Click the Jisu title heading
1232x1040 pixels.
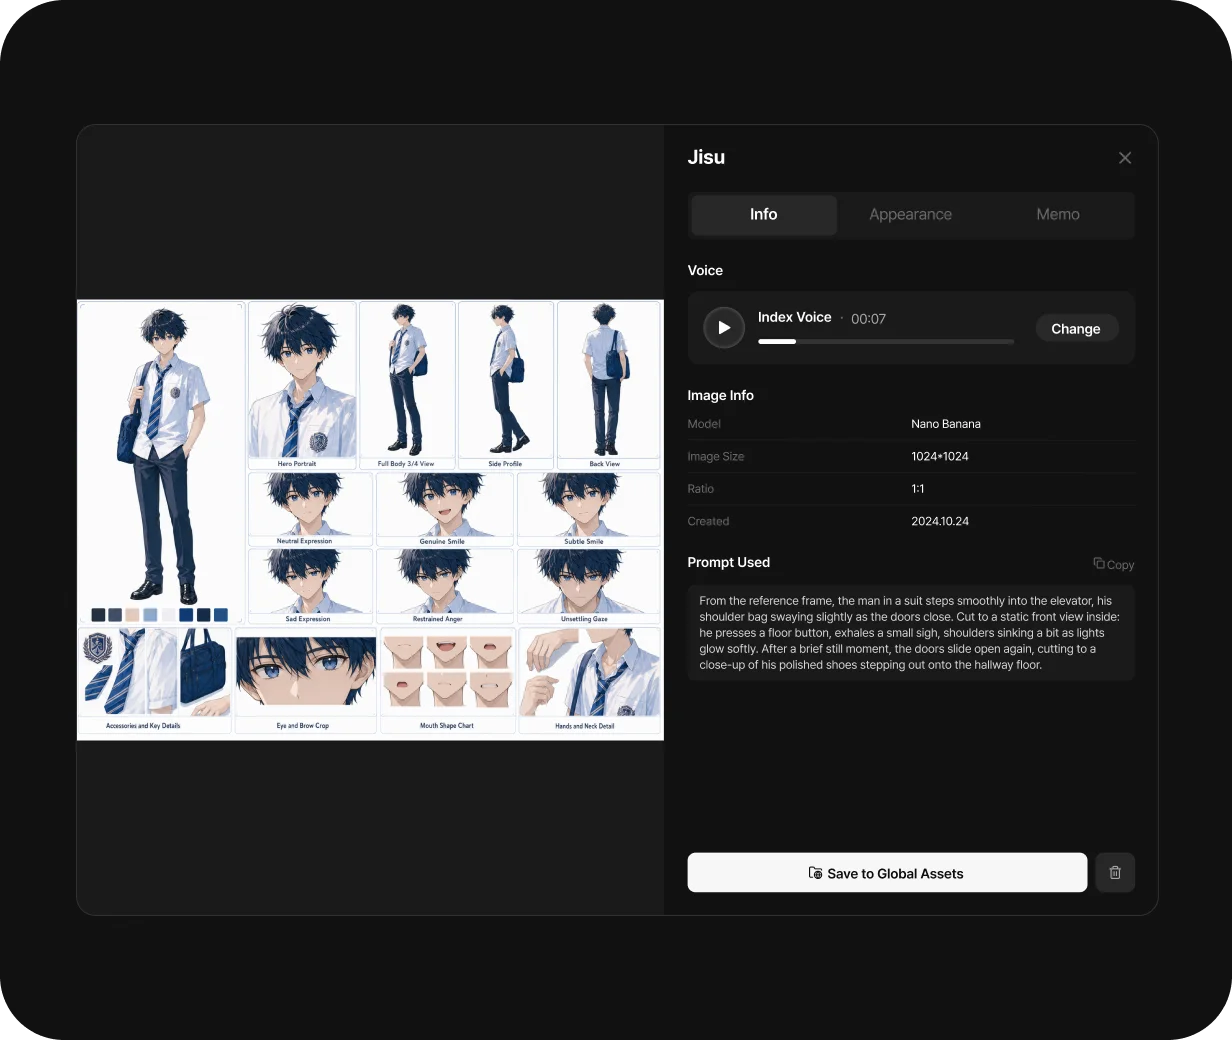pos(706,157)
